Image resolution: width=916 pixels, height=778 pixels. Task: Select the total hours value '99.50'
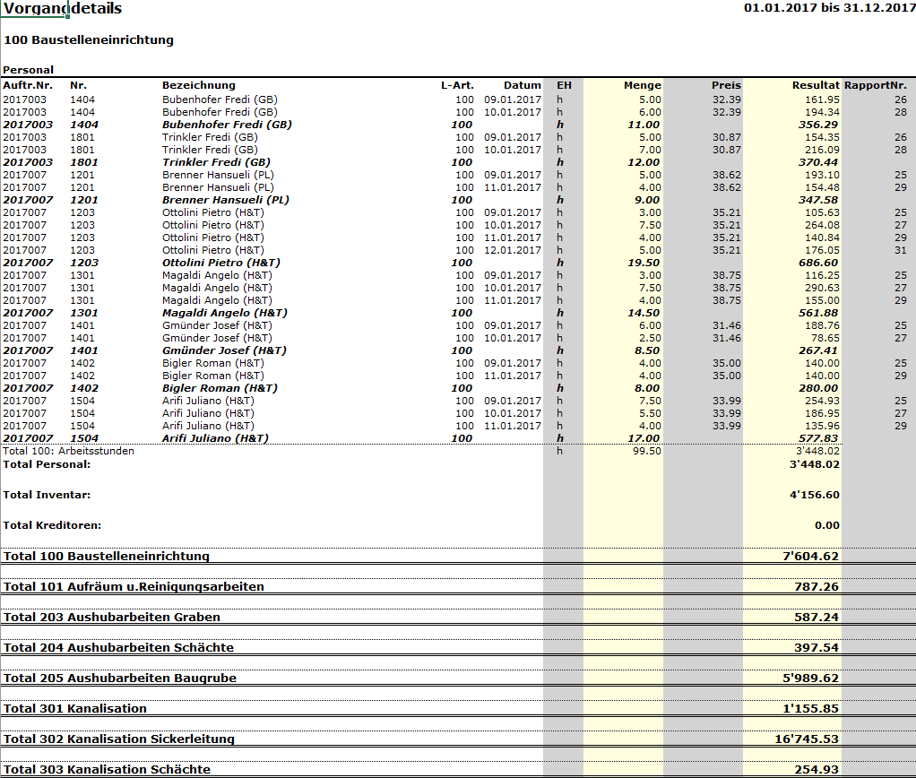point(647,451)
